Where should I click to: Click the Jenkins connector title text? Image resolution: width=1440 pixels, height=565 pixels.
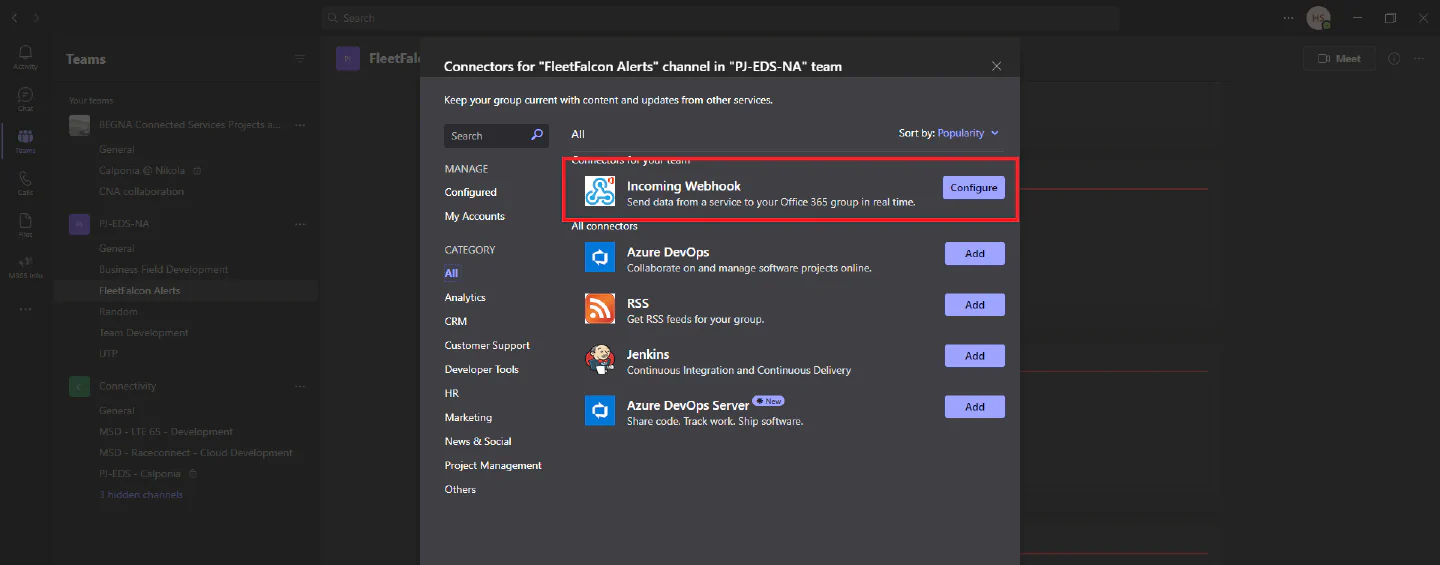pos(648,354)
